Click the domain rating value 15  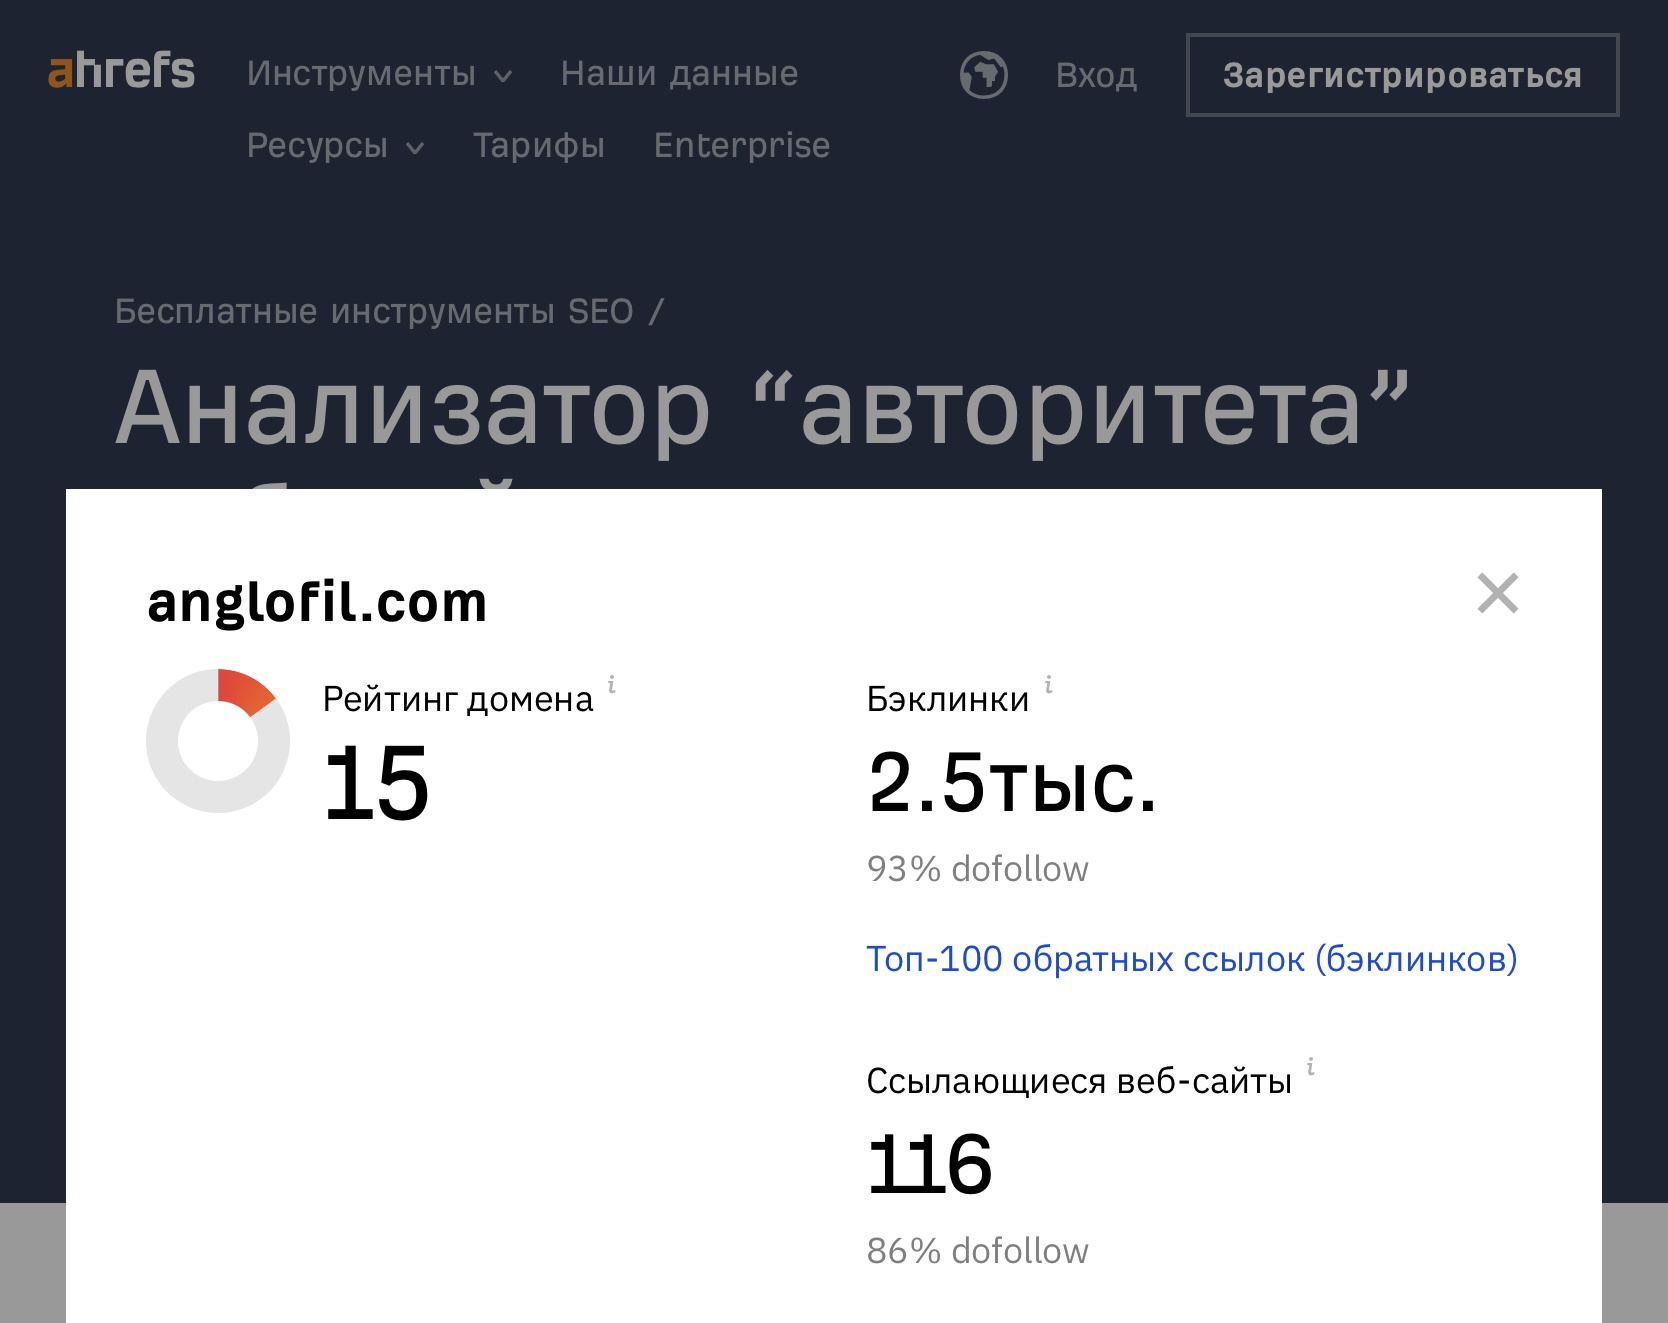click(x=377, y=783)
